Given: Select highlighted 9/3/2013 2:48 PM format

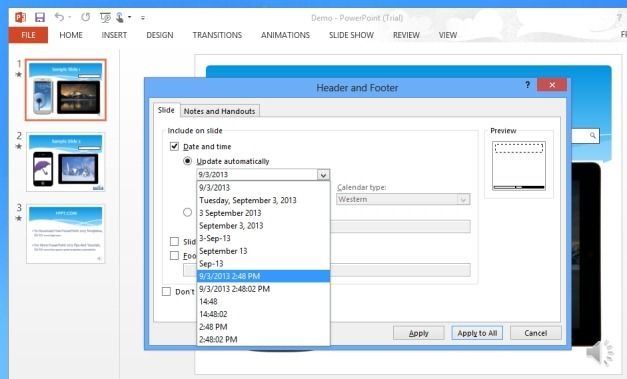Looking at the screenshot, I should (263, 276).
